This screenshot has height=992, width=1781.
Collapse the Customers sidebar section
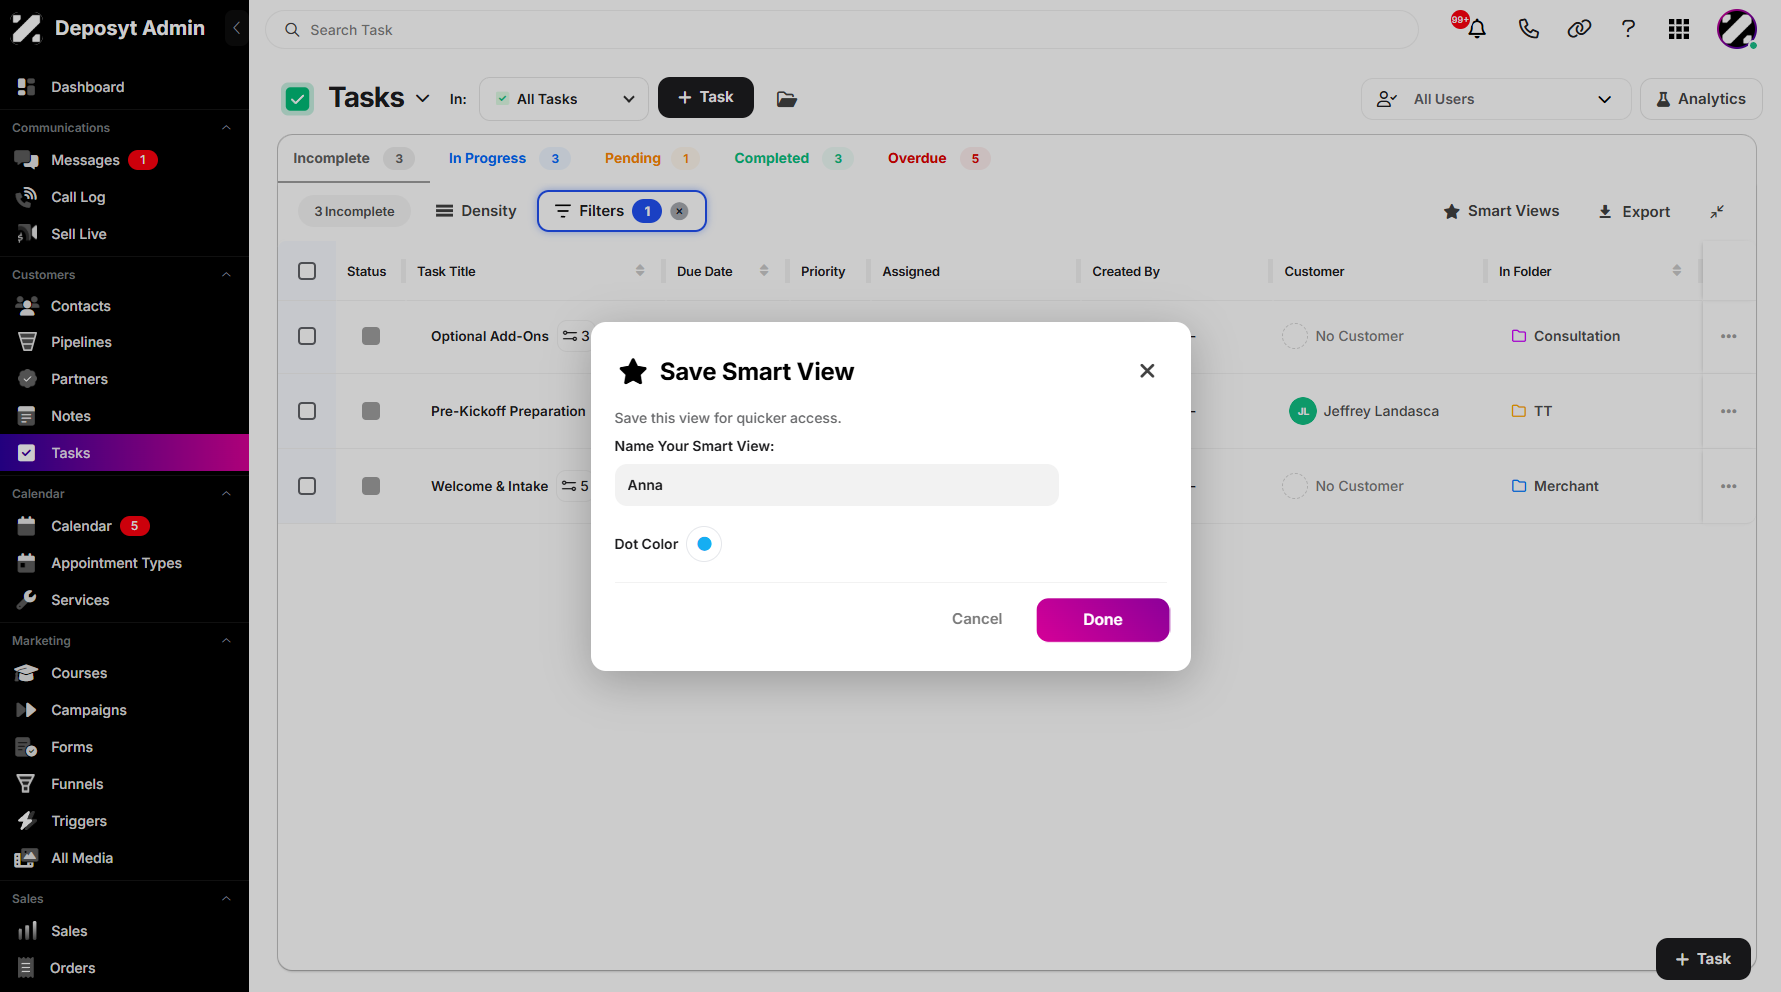click(x=226, y=274)
